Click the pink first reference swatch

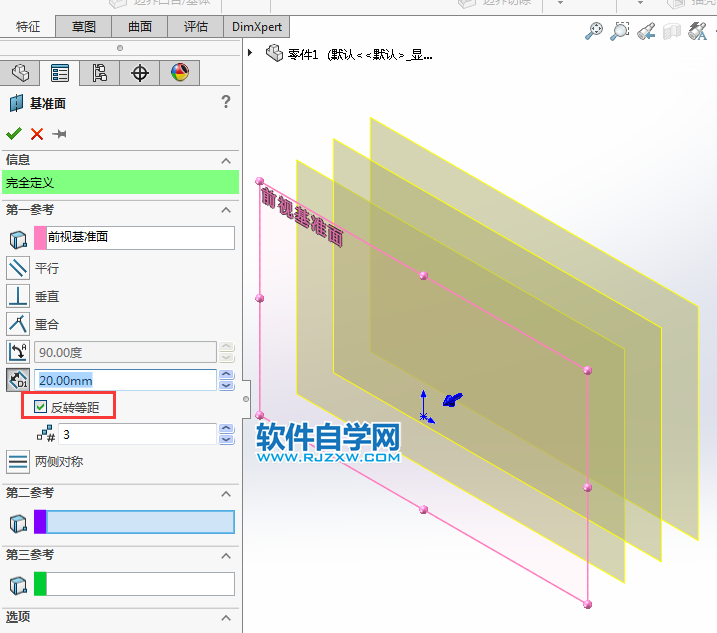pyautogui.click(x=40, y=237)
